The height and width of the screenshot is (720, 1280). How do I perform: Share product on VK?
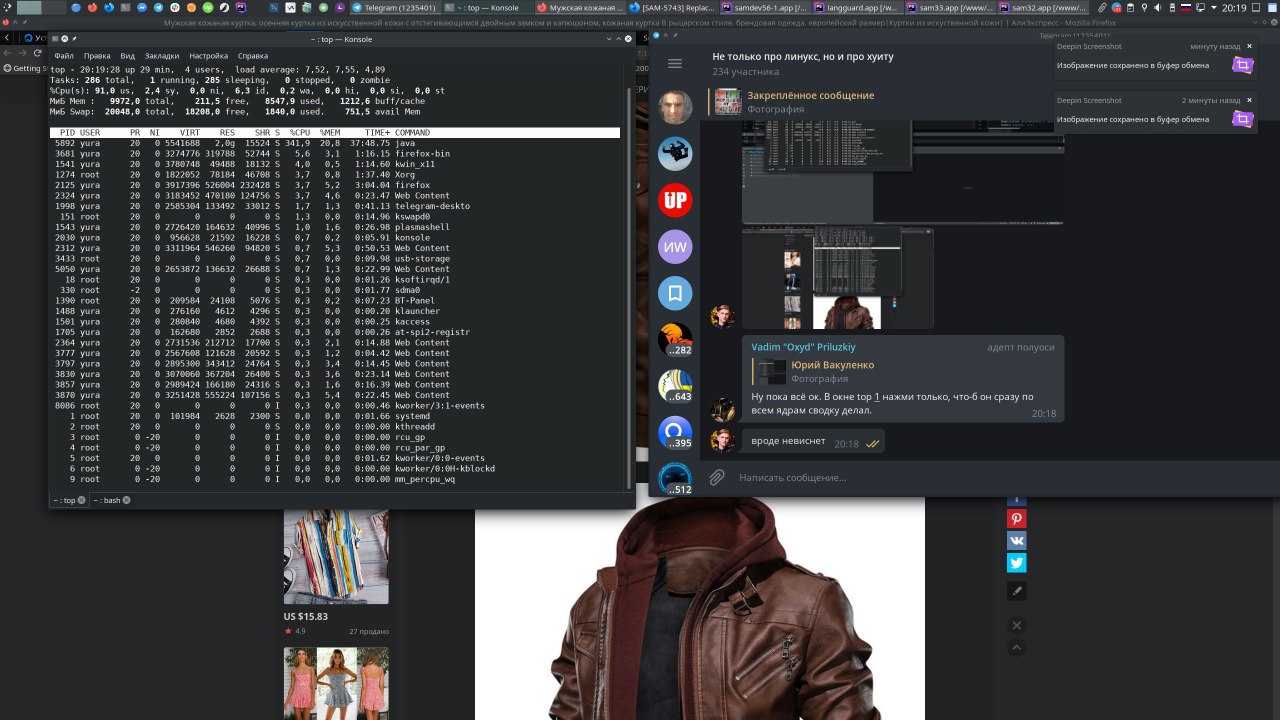pos(1016,541)
